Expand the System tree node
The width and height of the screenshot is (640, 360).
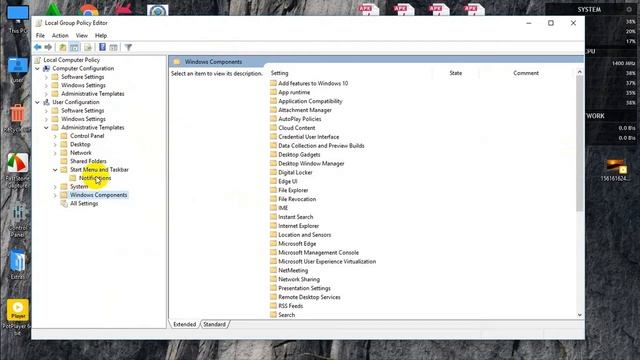[x=55, y=187]
